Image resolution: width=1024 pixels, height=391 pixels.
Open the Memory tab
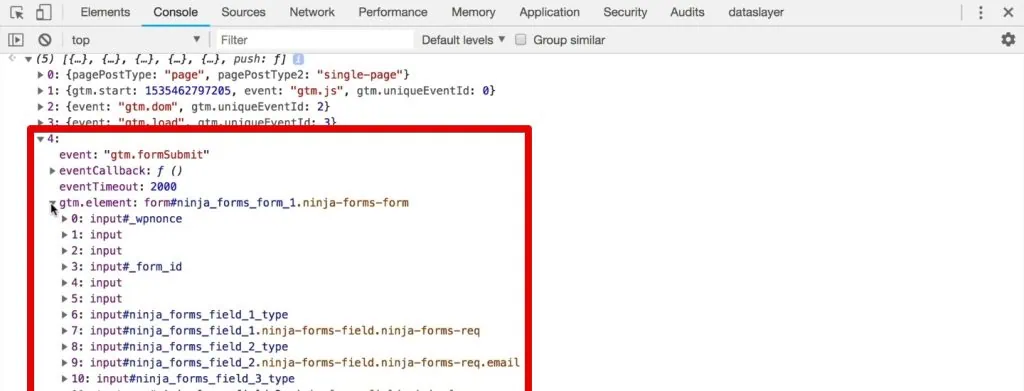pyautogui.click(x=473, y=12)
